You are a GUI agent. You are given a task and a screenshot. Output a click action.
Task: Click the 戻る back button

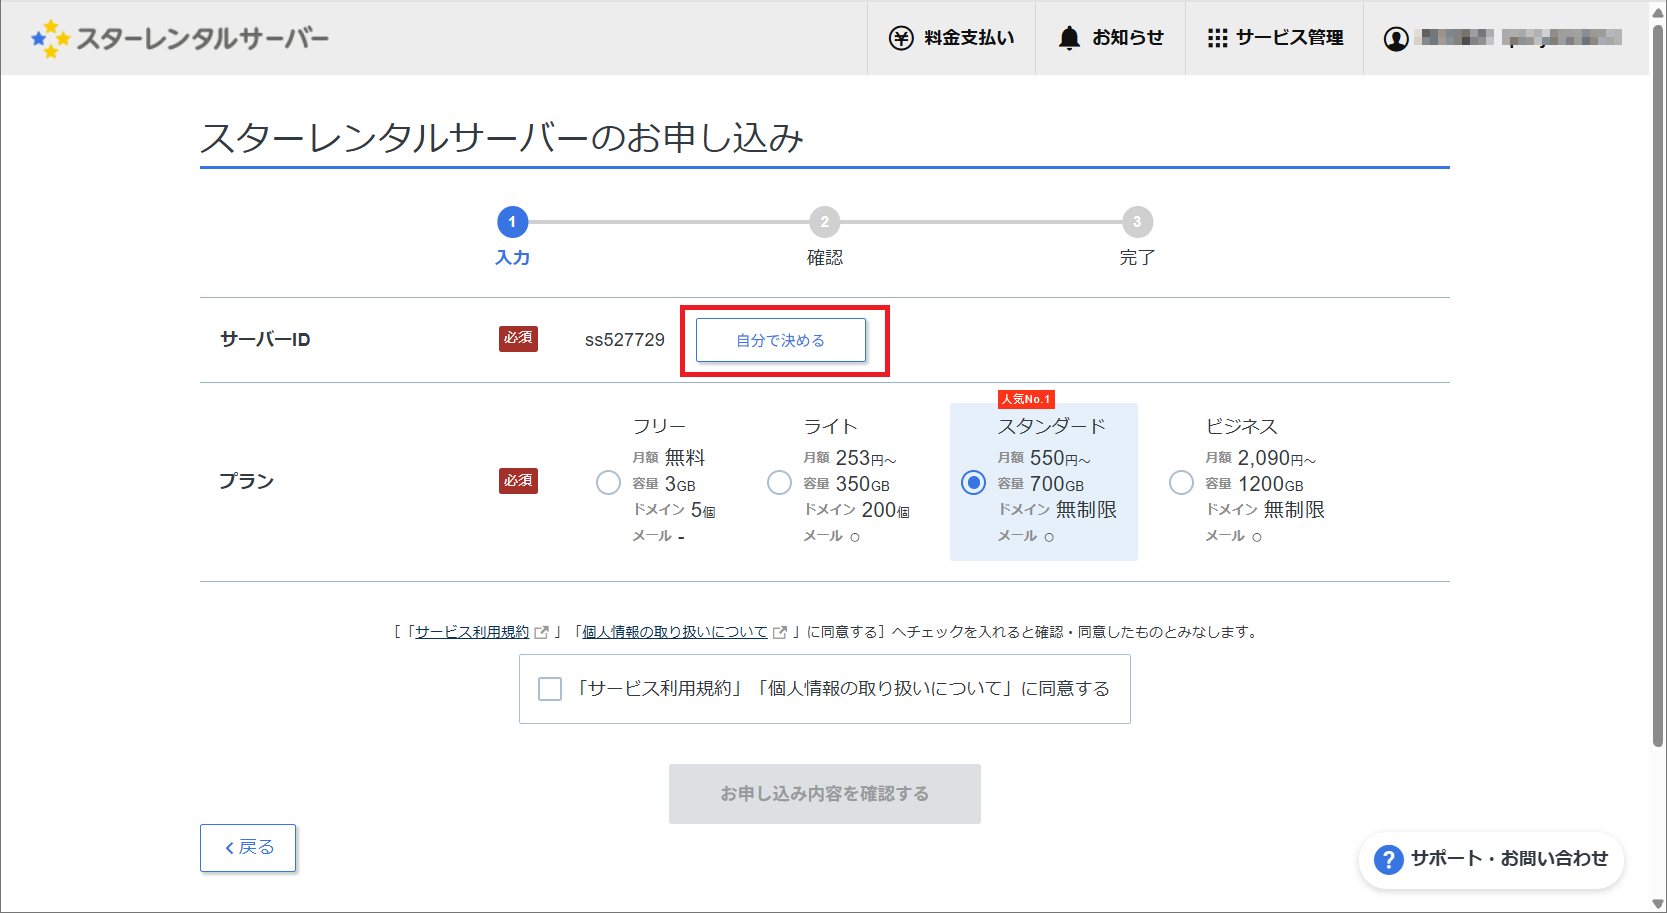click(x=248, y=848)
